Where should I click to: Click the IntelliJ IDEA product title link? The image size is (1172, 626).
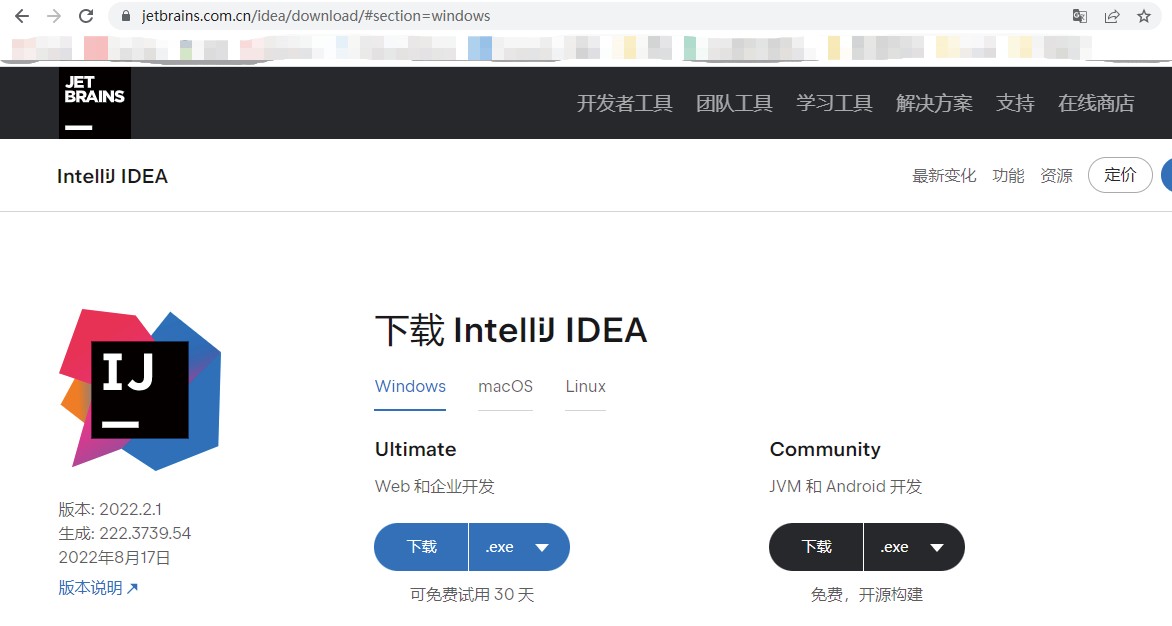click(112, 176)
